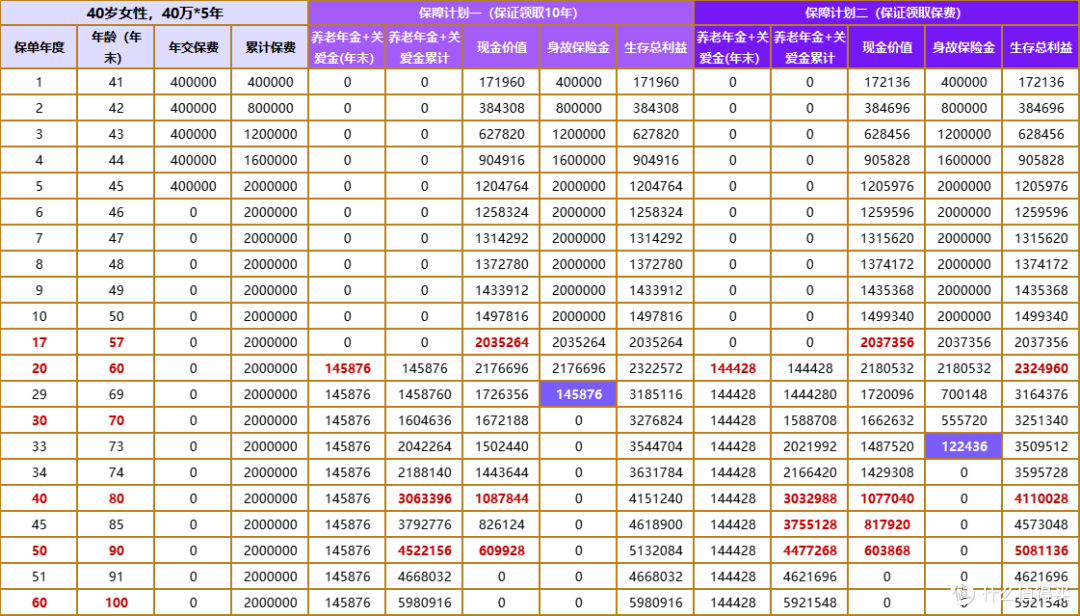1080x616 pixels.
Task: Click the survival total 3544704
Action: tap(656, 446)
